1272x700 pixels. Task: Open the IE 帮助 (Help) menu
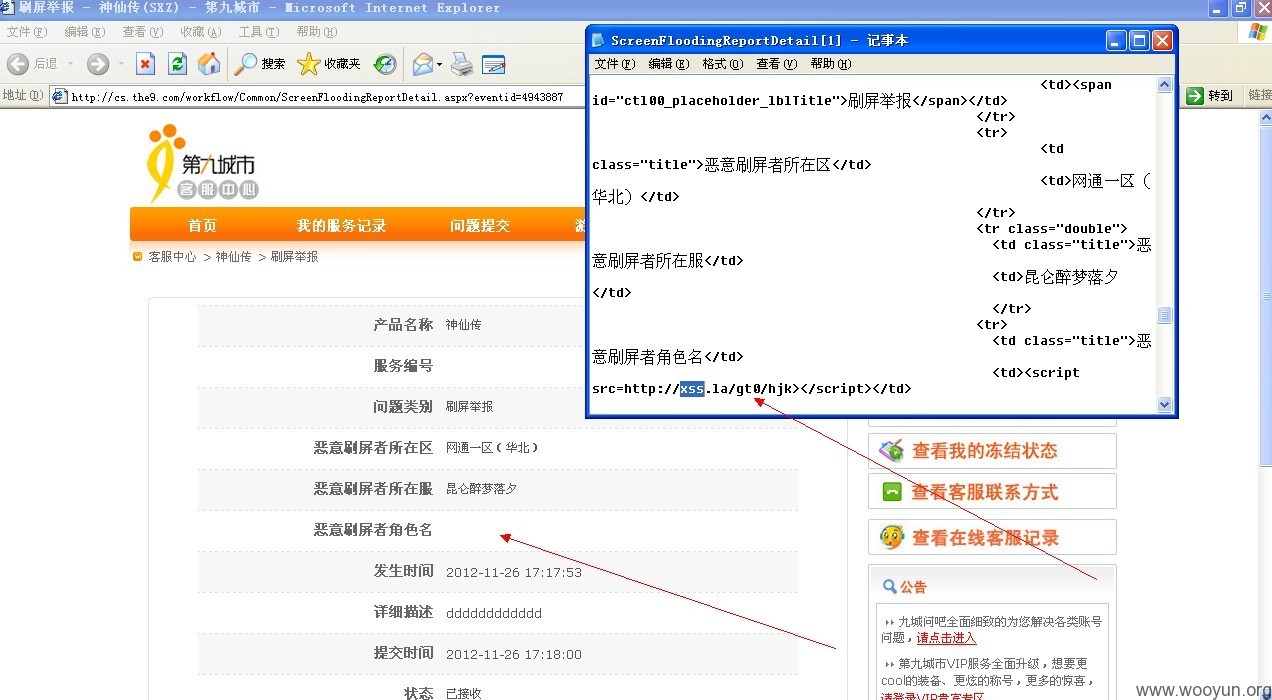coord(316,32)
